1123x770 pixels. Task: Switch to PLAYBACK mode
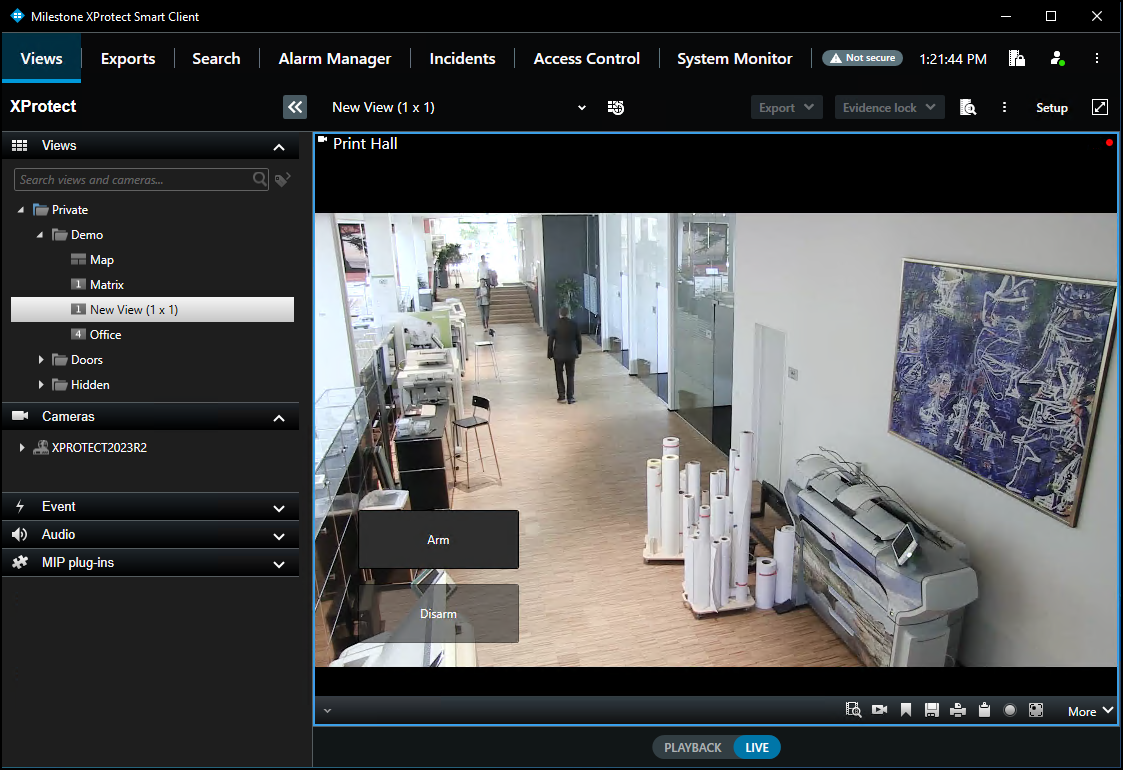(693, 747)
